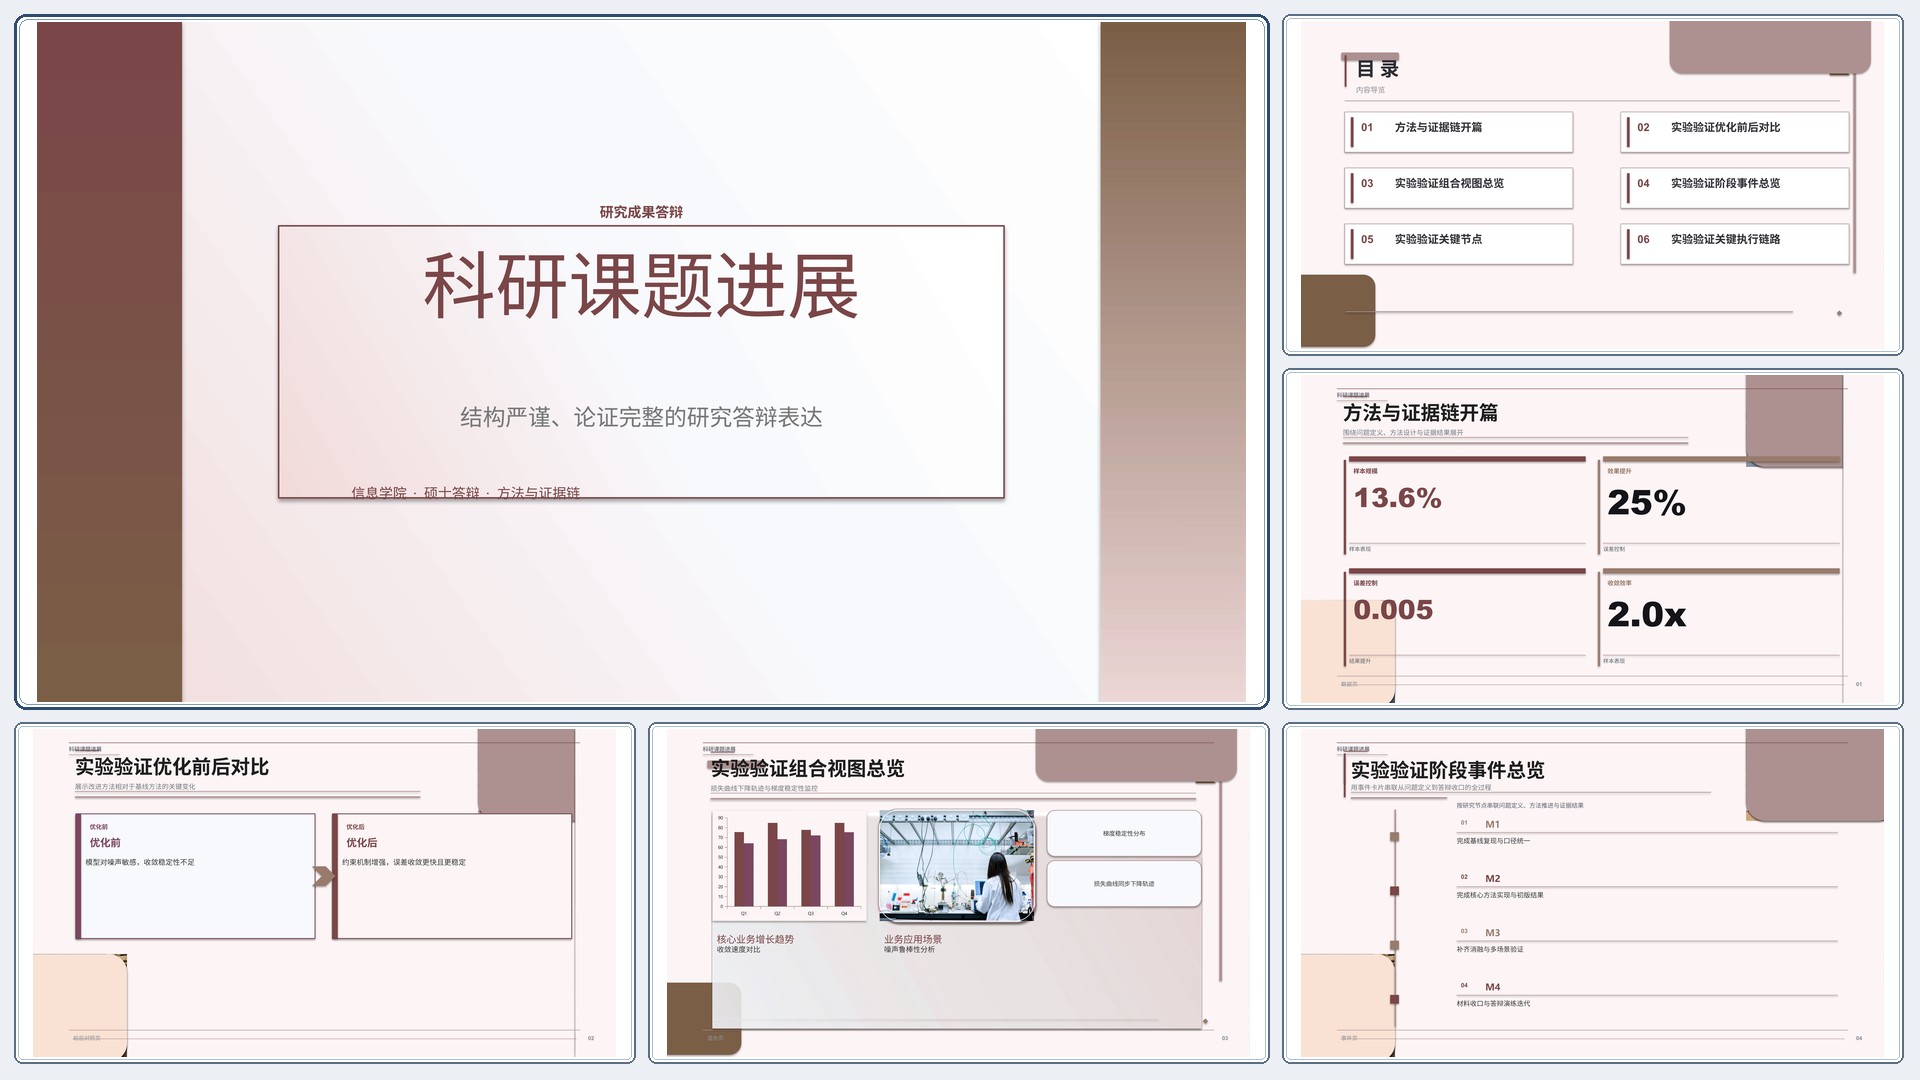Click the 核心业务增长趋势 caption
Image resolution: width=1920 pixels, height=1080 pixels.
[x=755, y=940]
